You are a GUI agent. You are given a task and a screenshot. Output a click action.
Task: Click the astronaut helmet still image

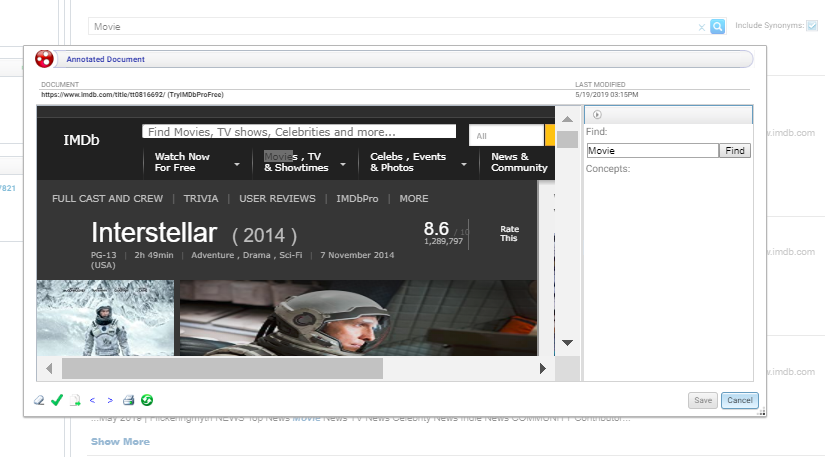358,318
